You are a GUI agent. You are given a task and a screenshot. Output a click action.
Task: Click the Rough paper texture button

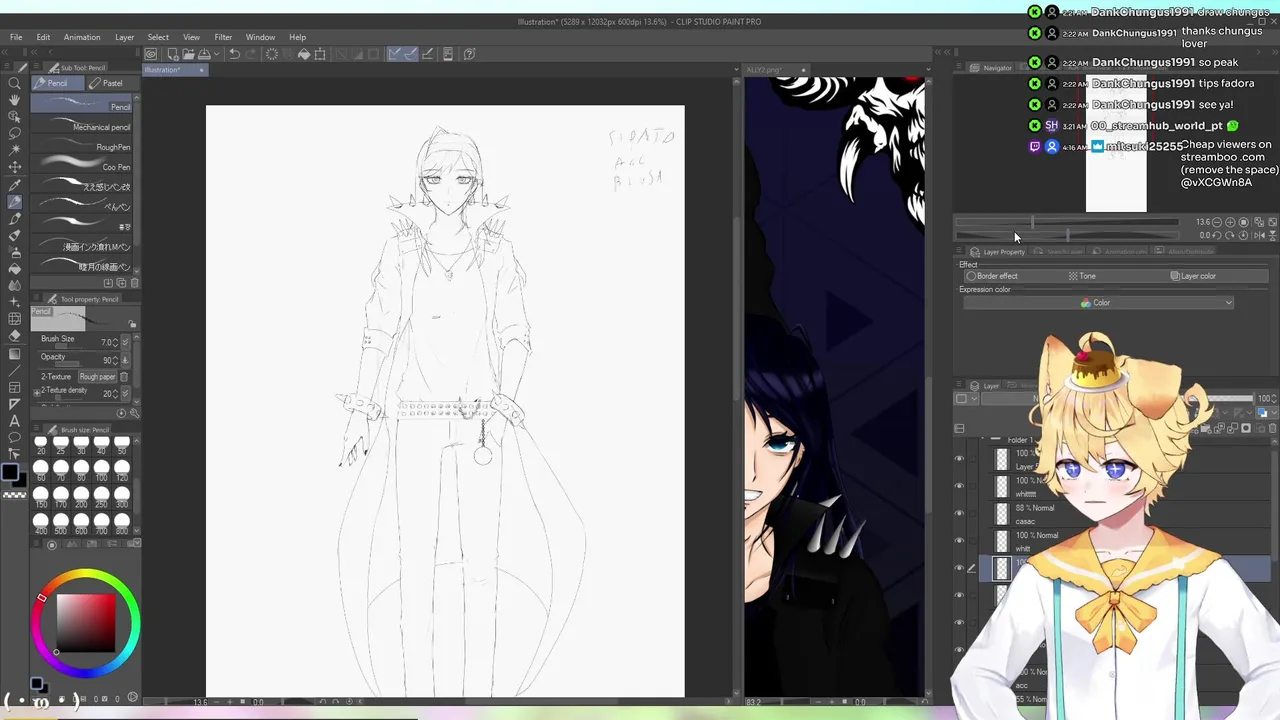[x=98, y=377]
